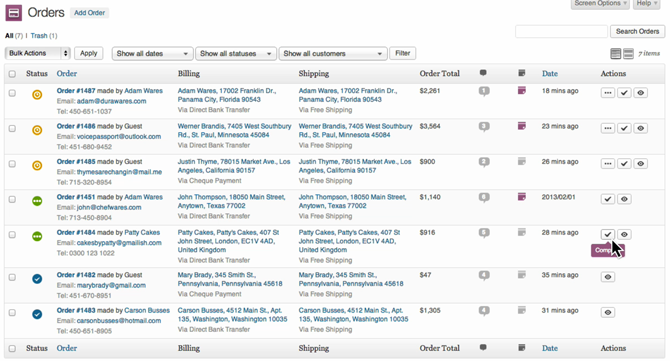670x361 pixels.
Task: Open customer note icon for order #1486
Action: [521, 126]
